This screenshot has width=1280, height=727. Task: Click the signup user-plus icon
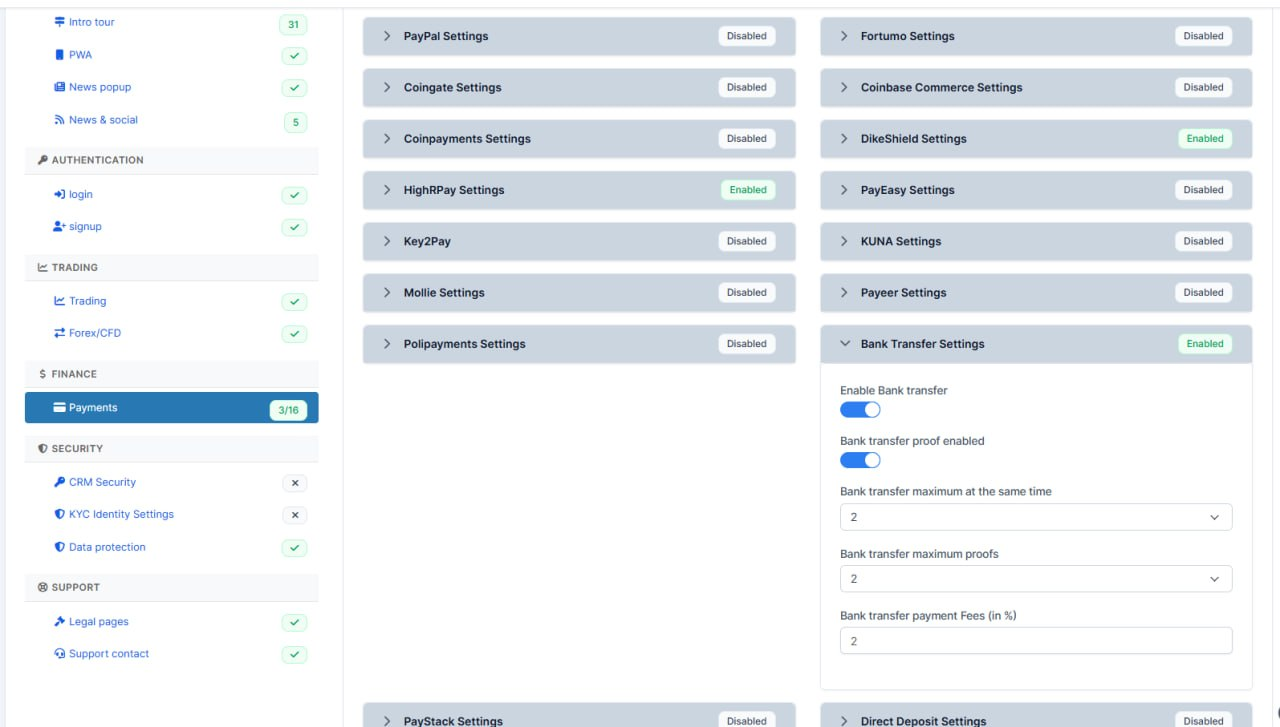click(x=59, y=227)
